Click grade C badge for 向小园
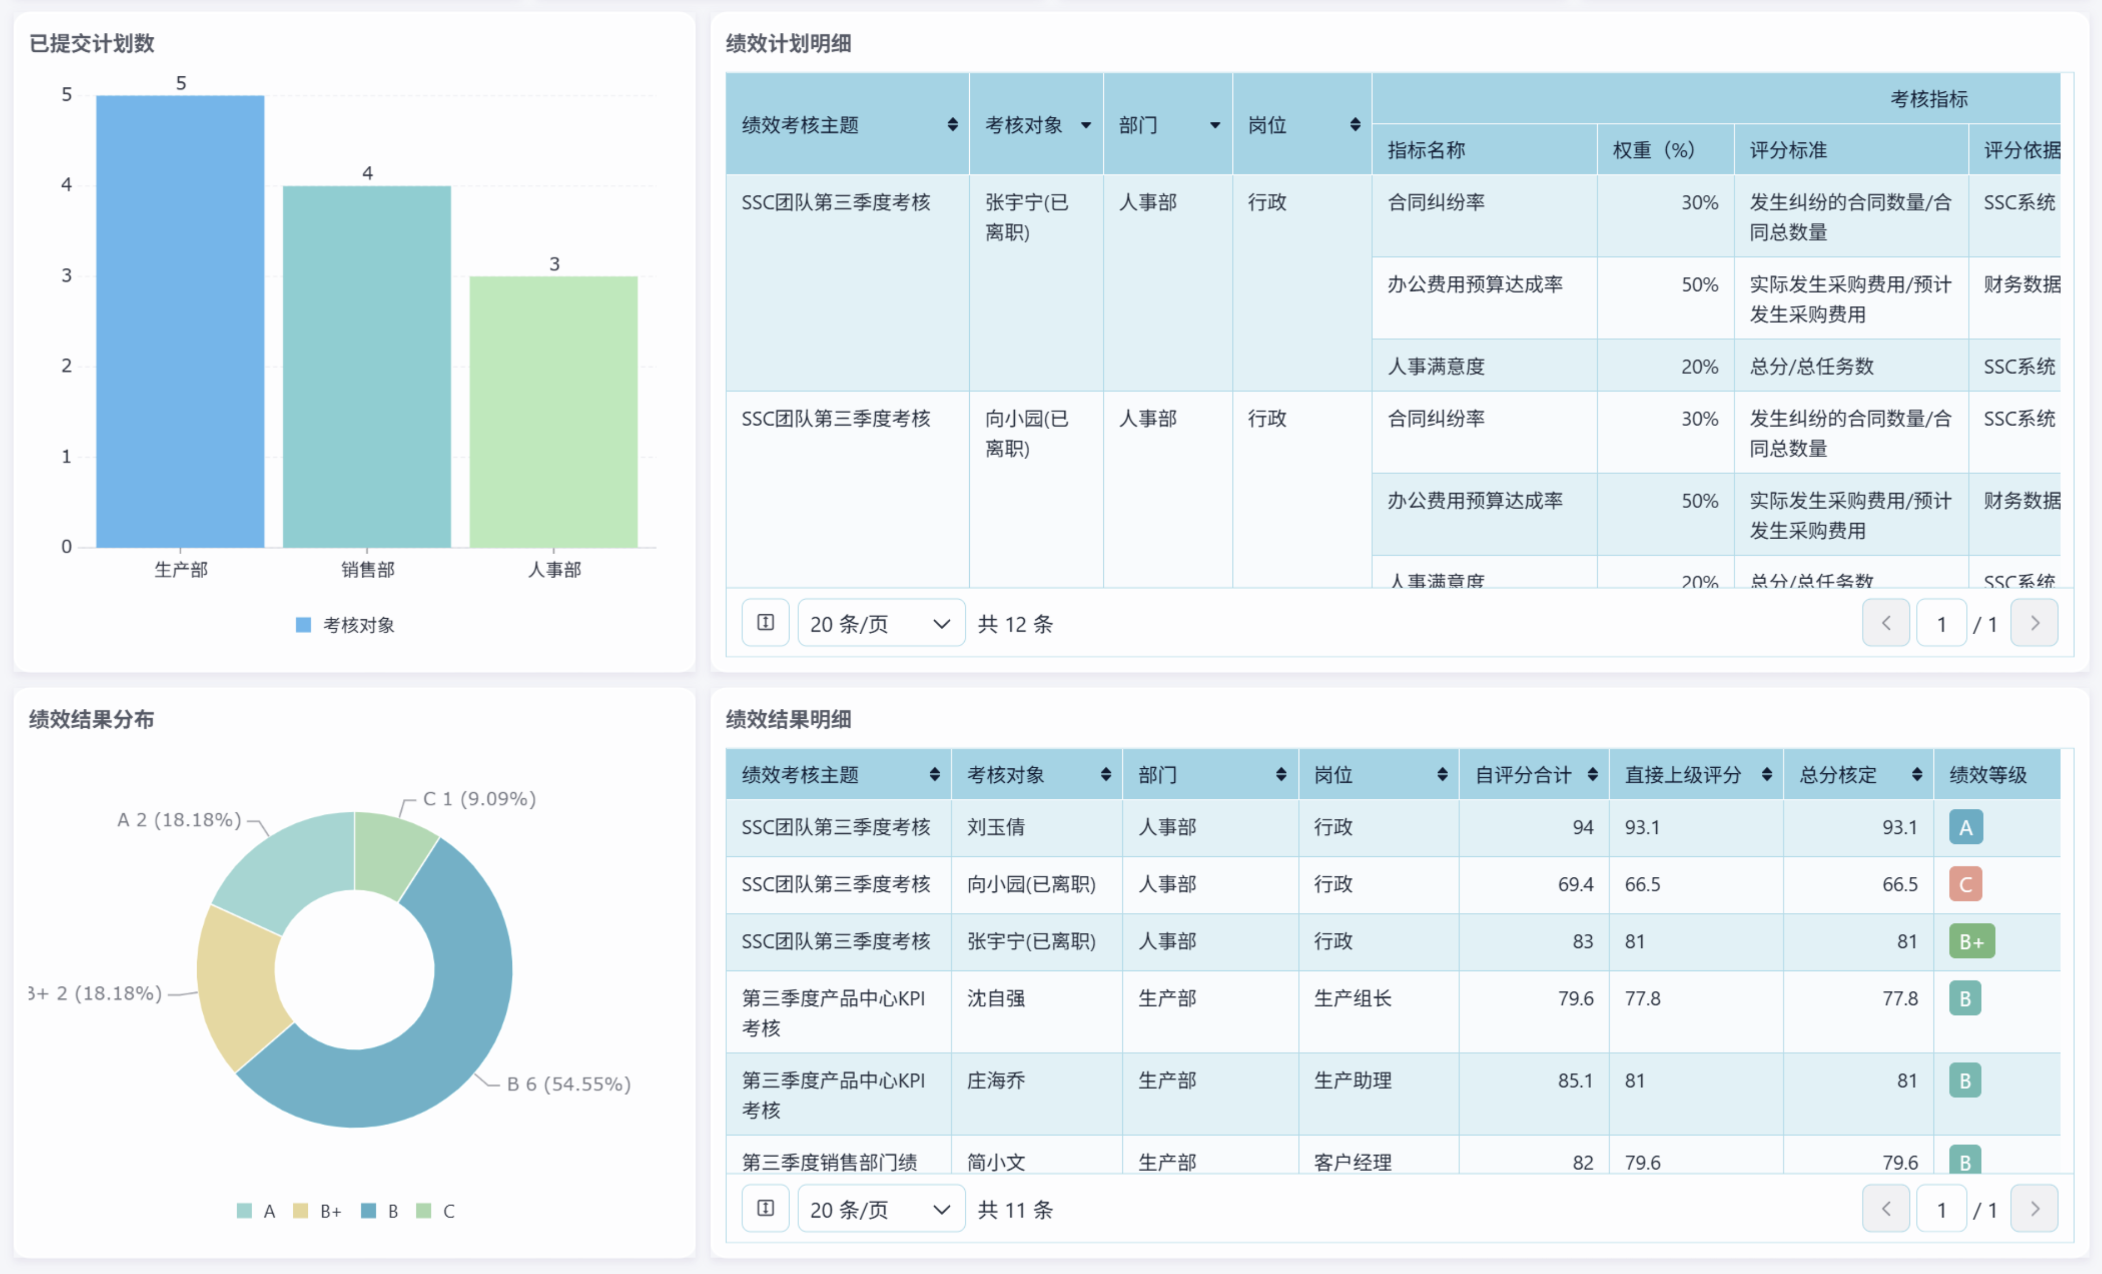The image size is (2102, 1274). tap(1965, 884)
